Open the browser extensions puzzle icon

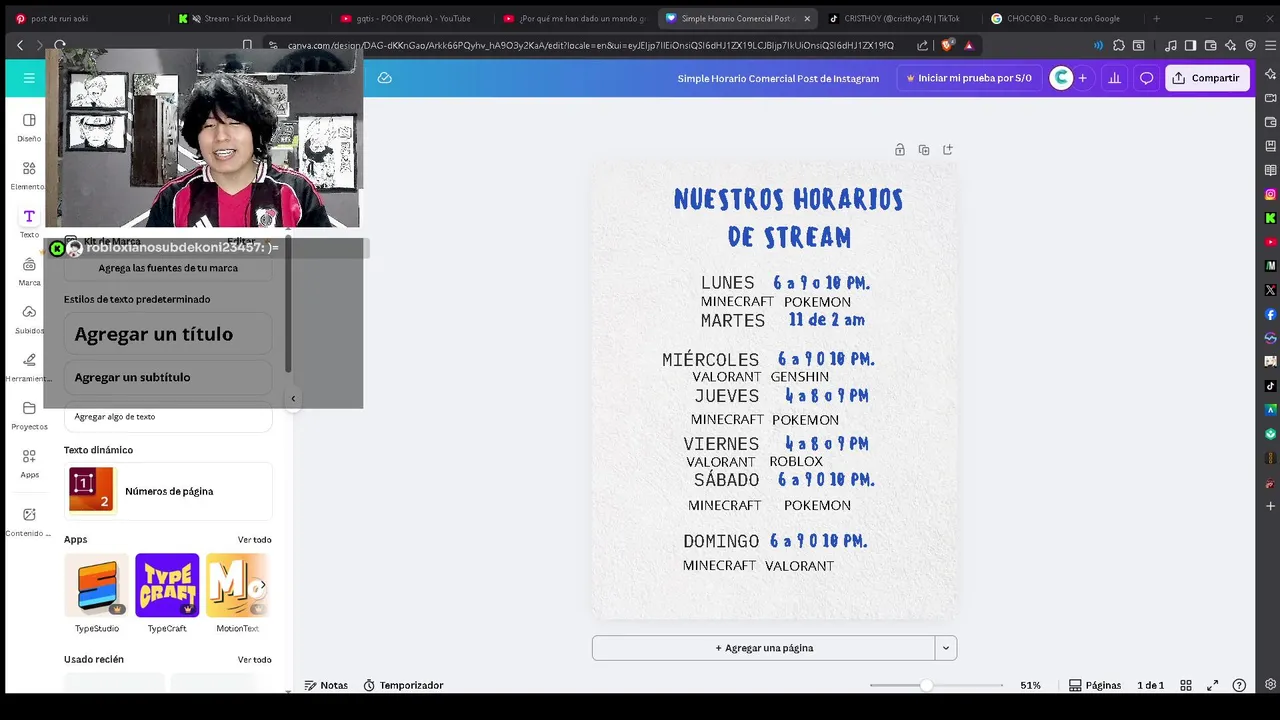[x=1119, y=45]
